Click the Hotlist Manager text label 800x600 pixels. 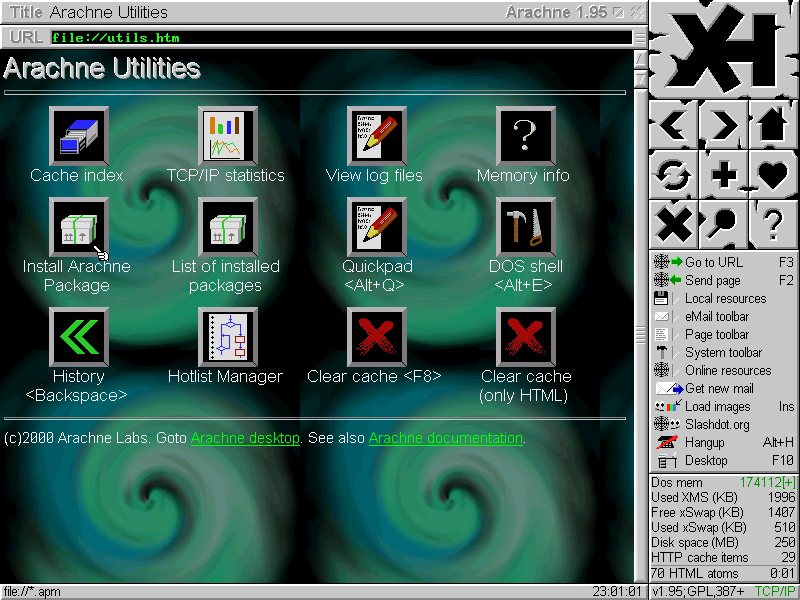[225, 377]
